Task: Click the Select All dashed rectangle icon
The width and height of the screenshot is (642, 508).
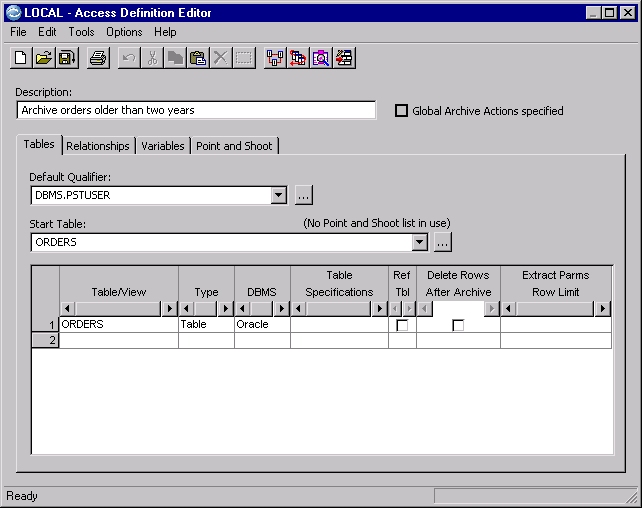Action: [x=244, y=58]
